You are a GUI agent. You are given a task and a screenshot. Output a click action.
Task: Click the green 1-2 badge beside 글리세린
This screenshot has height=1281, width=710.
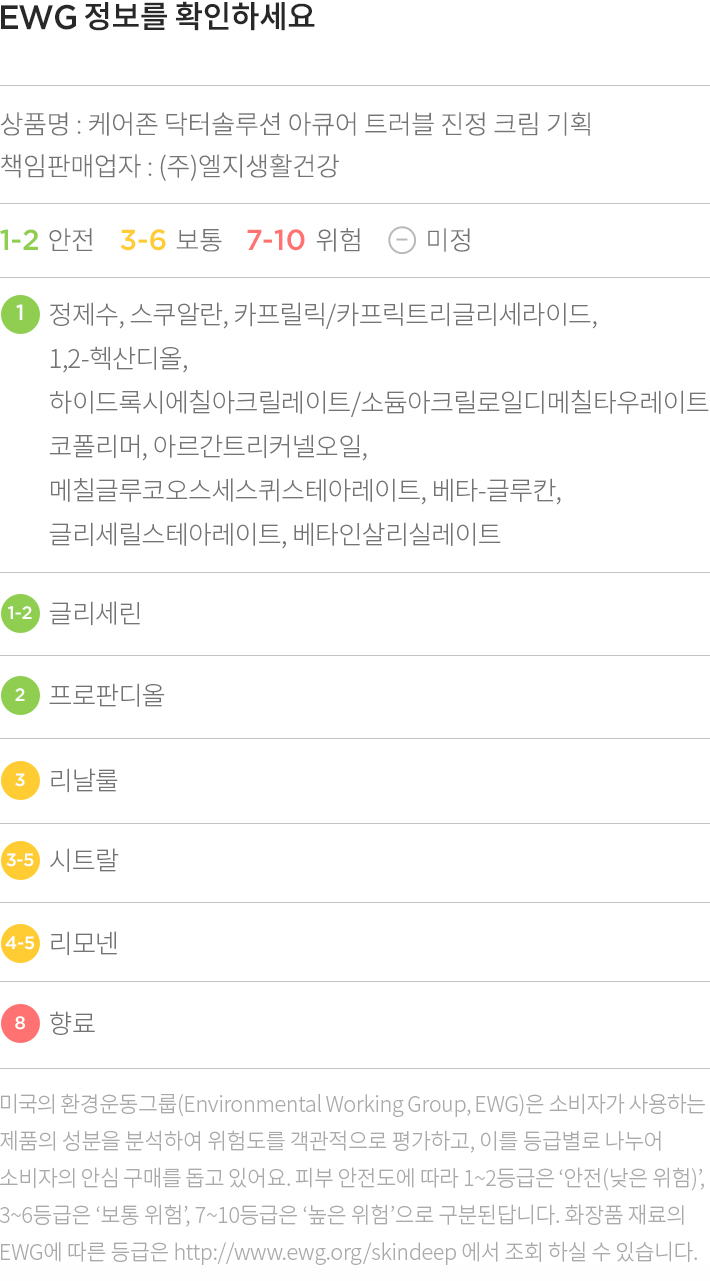[x=20, y=613]
